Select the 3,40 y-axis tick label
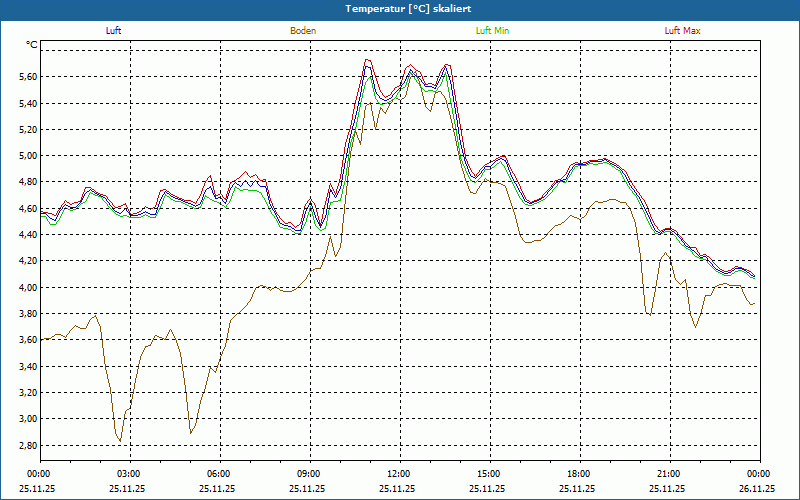The height and width of the screenshot is (500, 800). point(26,367)
